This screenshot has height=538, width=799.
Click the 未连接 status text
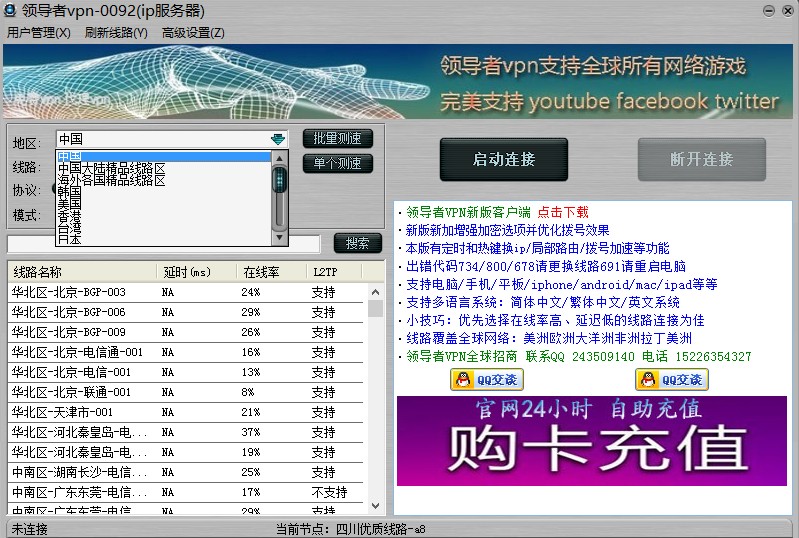tap(30, 529)
